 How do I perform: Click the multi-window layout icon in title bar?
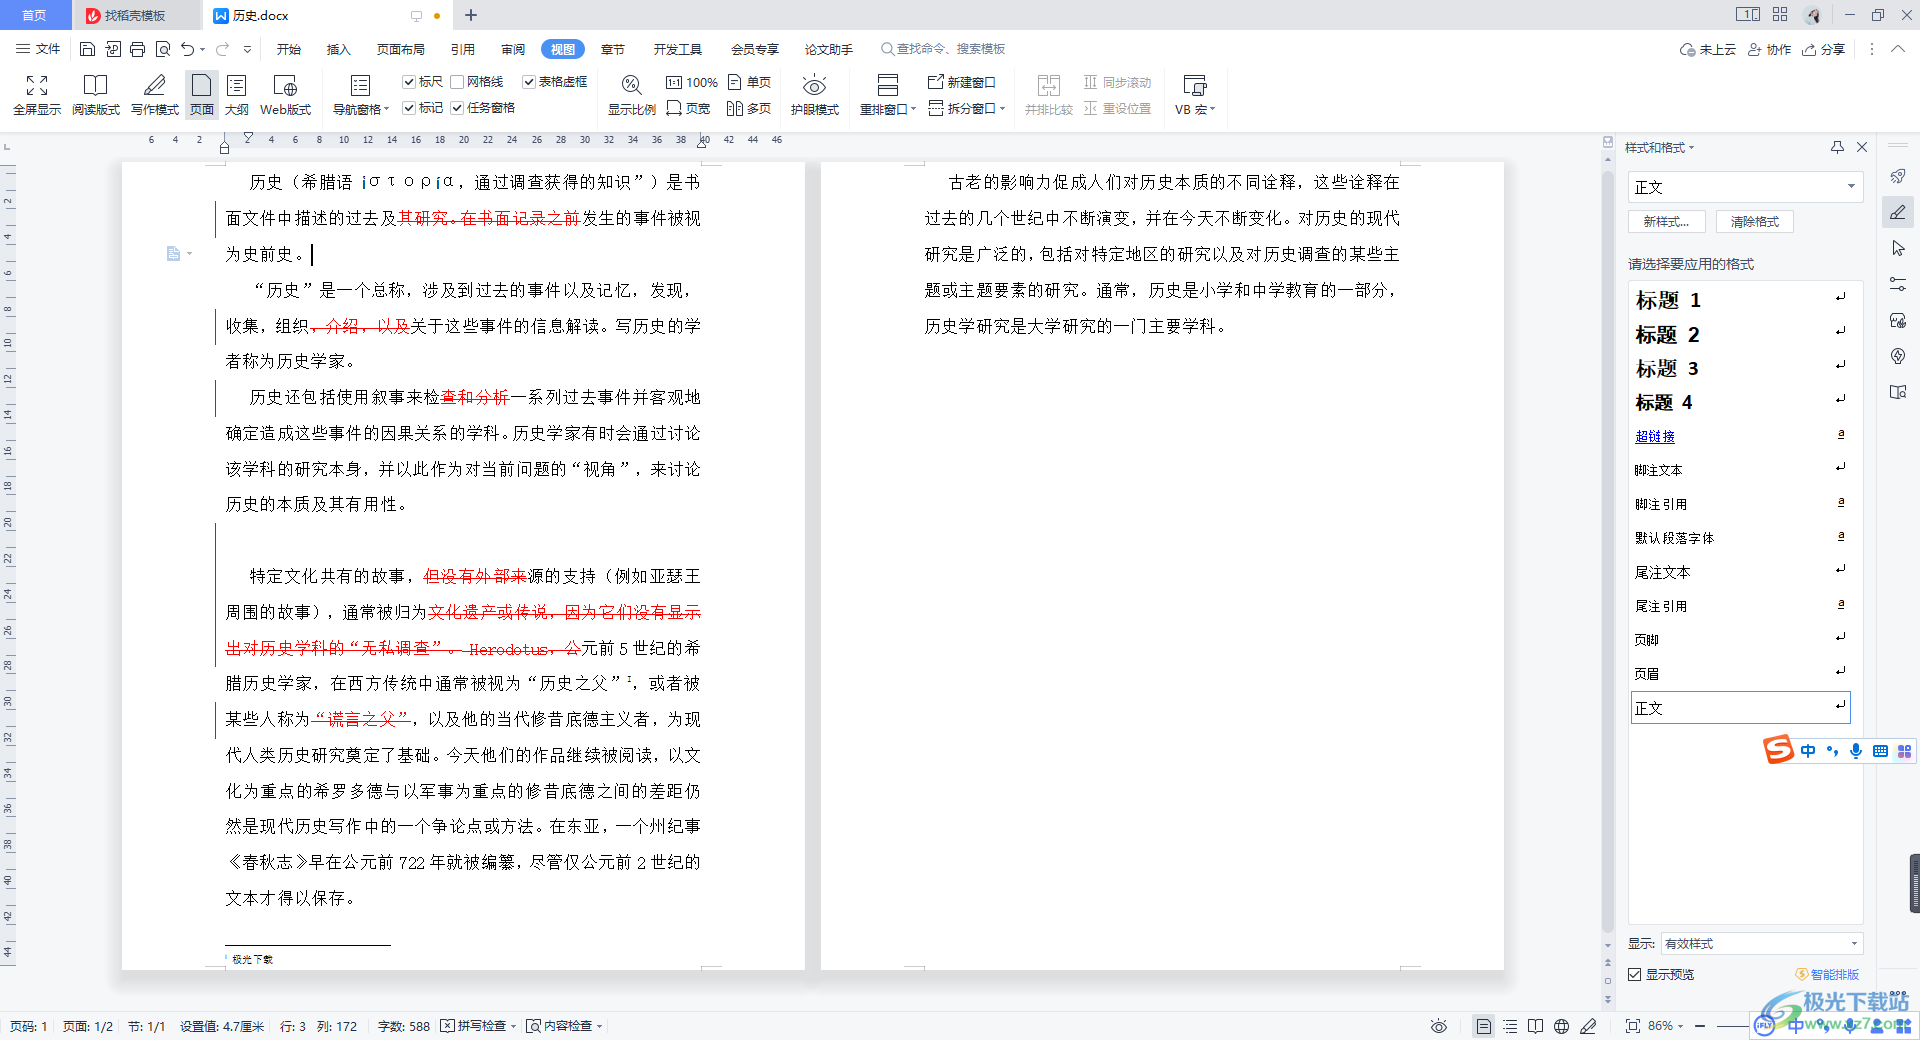tap(1748, 15)
